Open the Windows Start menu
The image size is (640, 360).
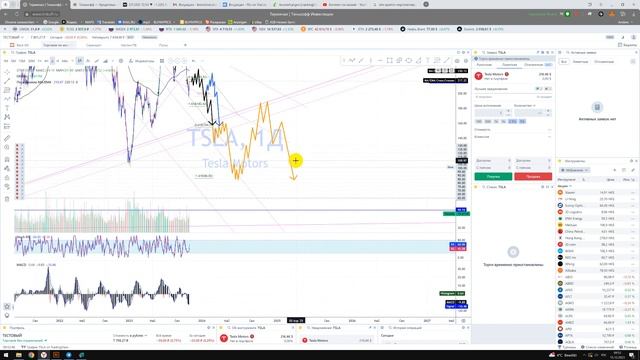[6, 355]
